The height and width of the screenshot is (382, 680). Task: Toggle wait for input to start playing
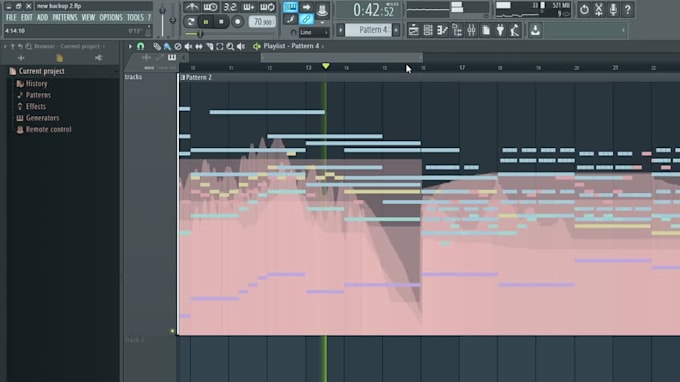point(210,7)
